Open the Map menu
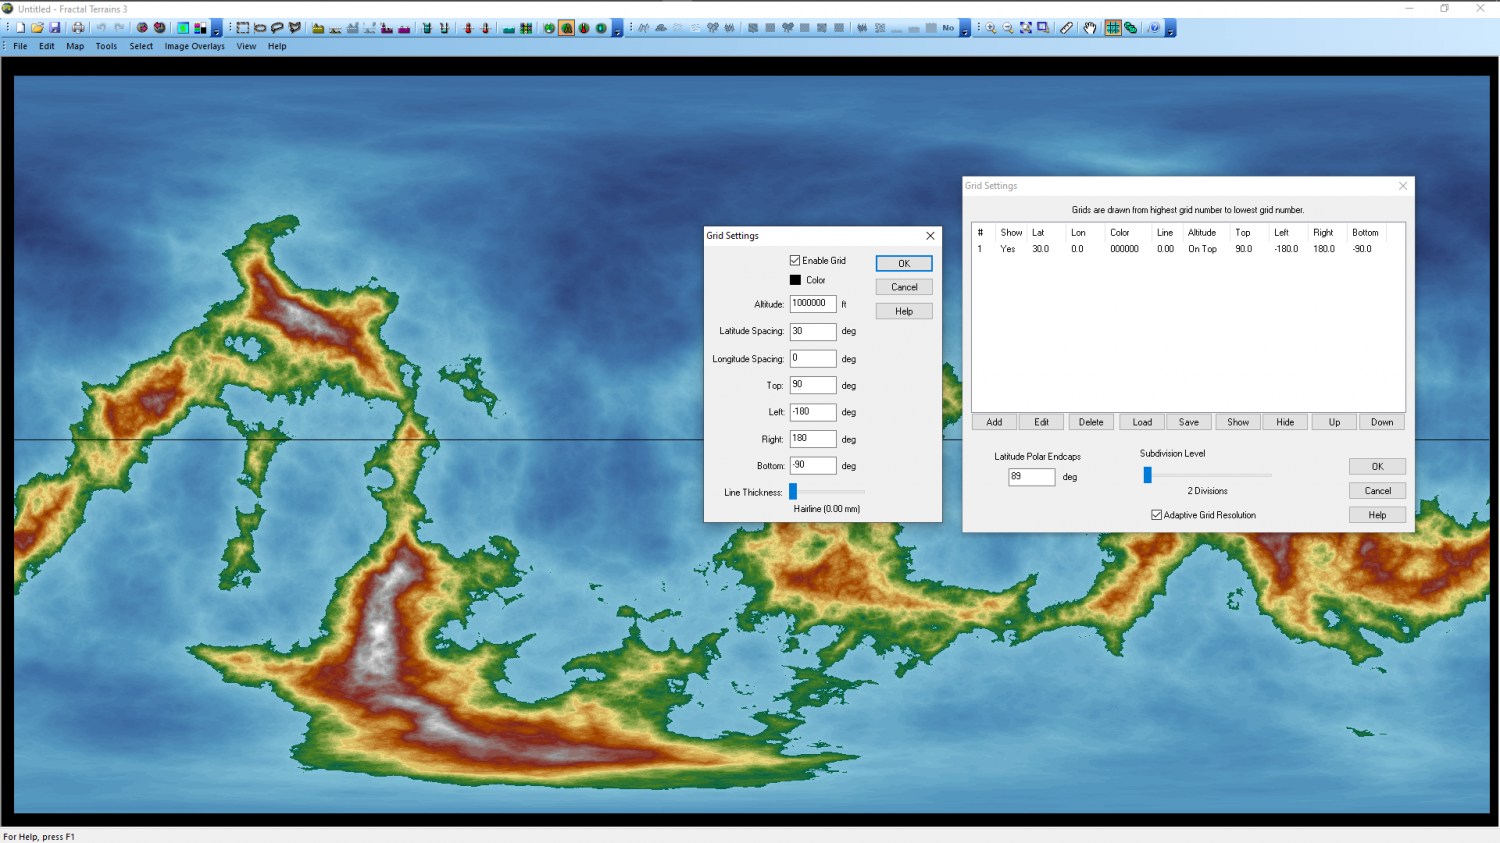The height and width of the screenshot is (843, 1500). pyautogui.click(x=75, y=46)
